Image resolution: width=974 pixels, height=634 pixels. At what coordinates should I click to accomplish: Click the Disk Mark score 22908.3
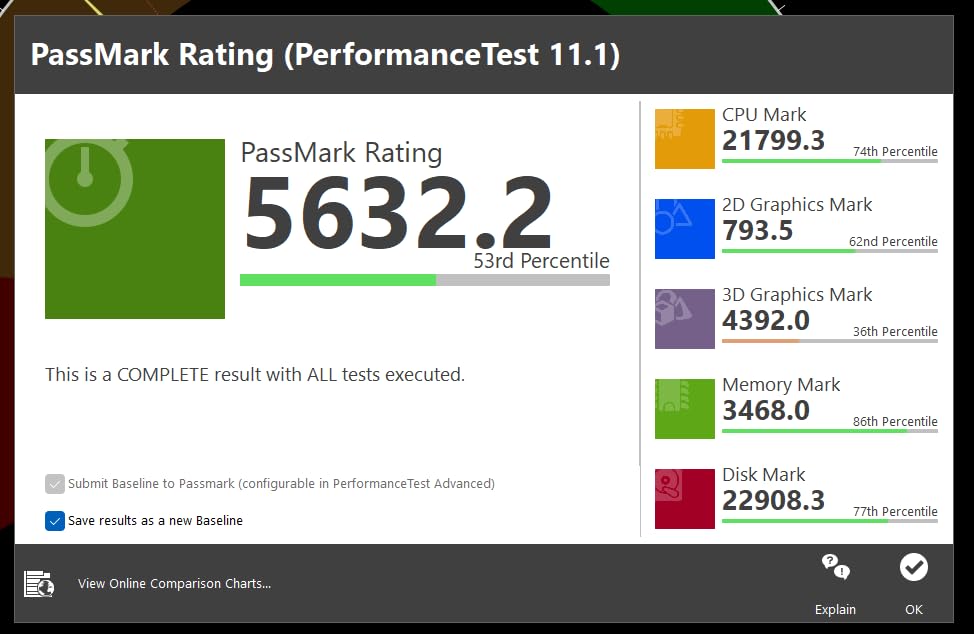tap(773, 500)
